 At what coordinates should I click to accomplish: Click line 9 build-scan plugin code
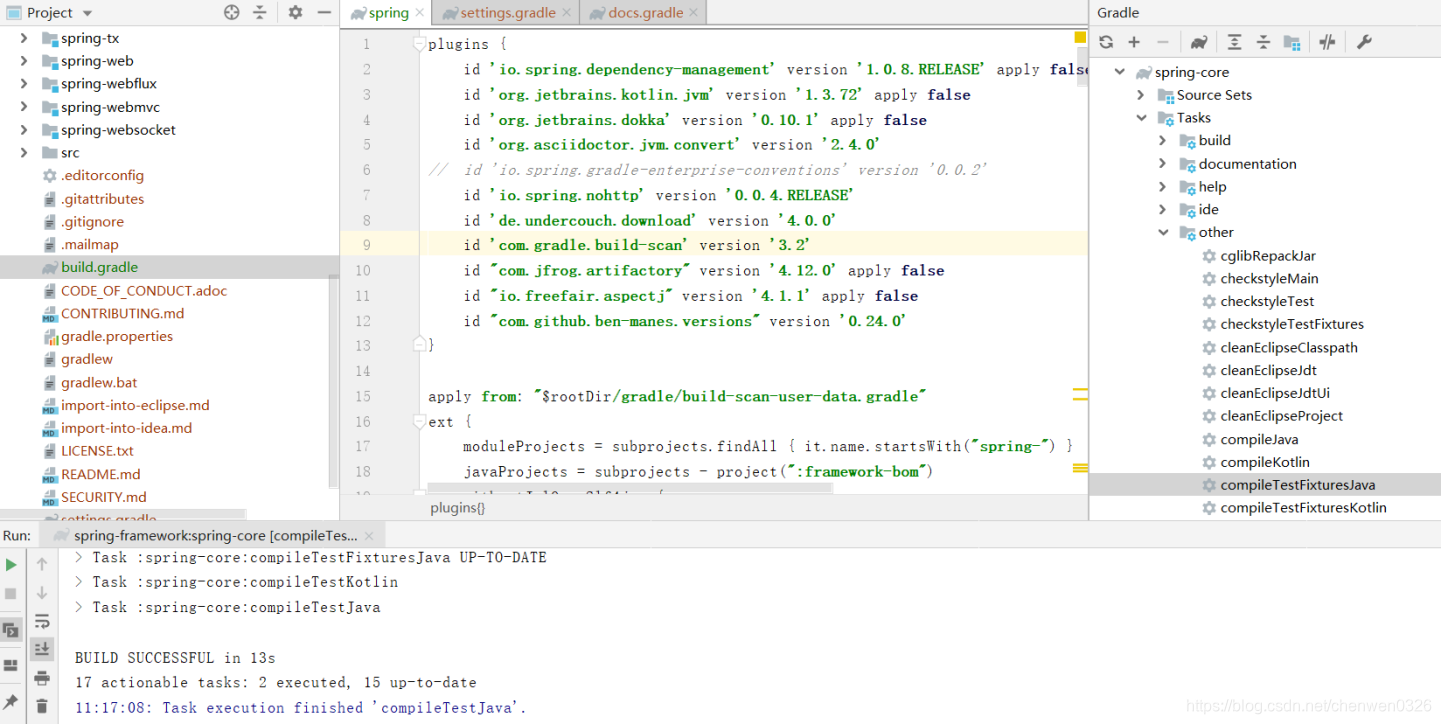click(636, 245)
